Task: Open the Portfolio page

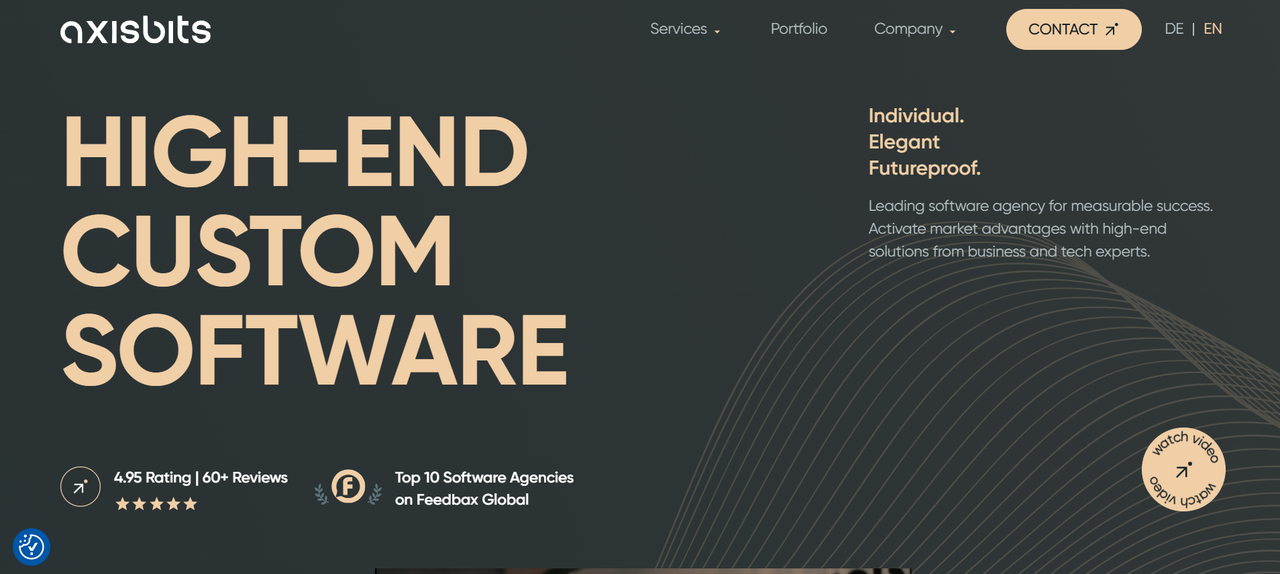Action: 799,29
